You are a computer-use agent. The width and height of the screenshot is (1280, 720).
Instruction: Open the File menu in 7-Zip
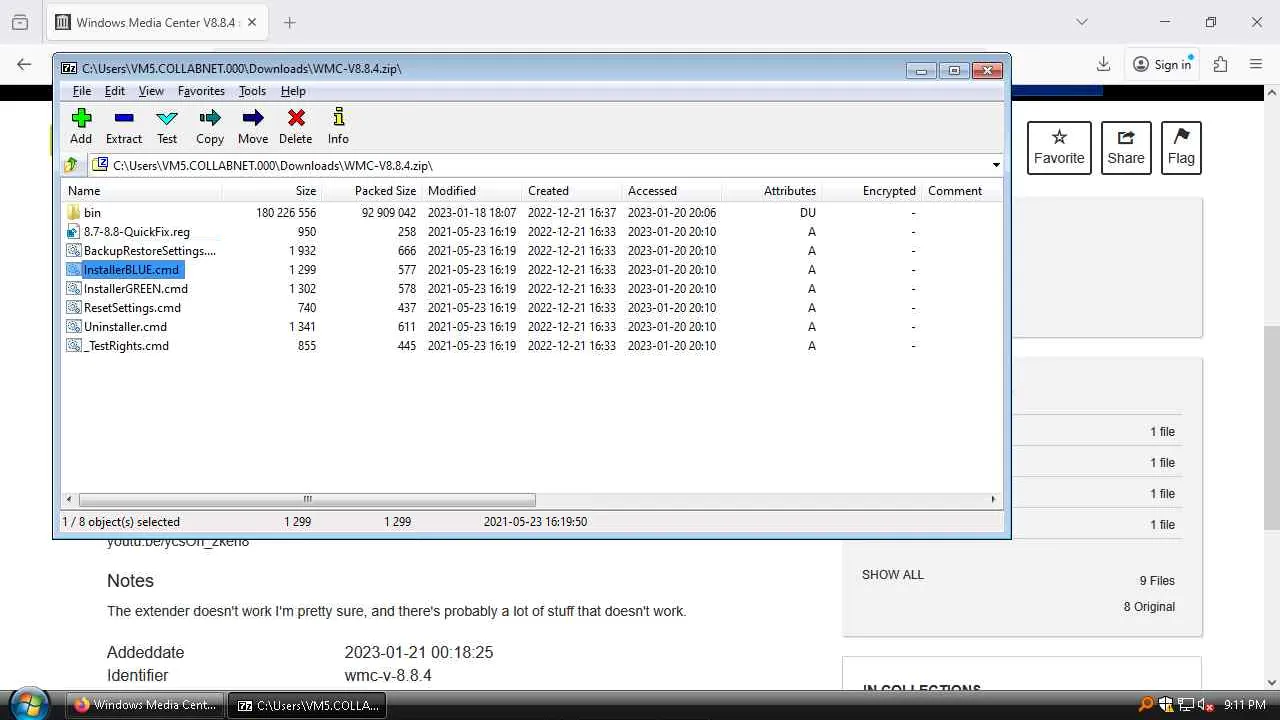point(82,91)
